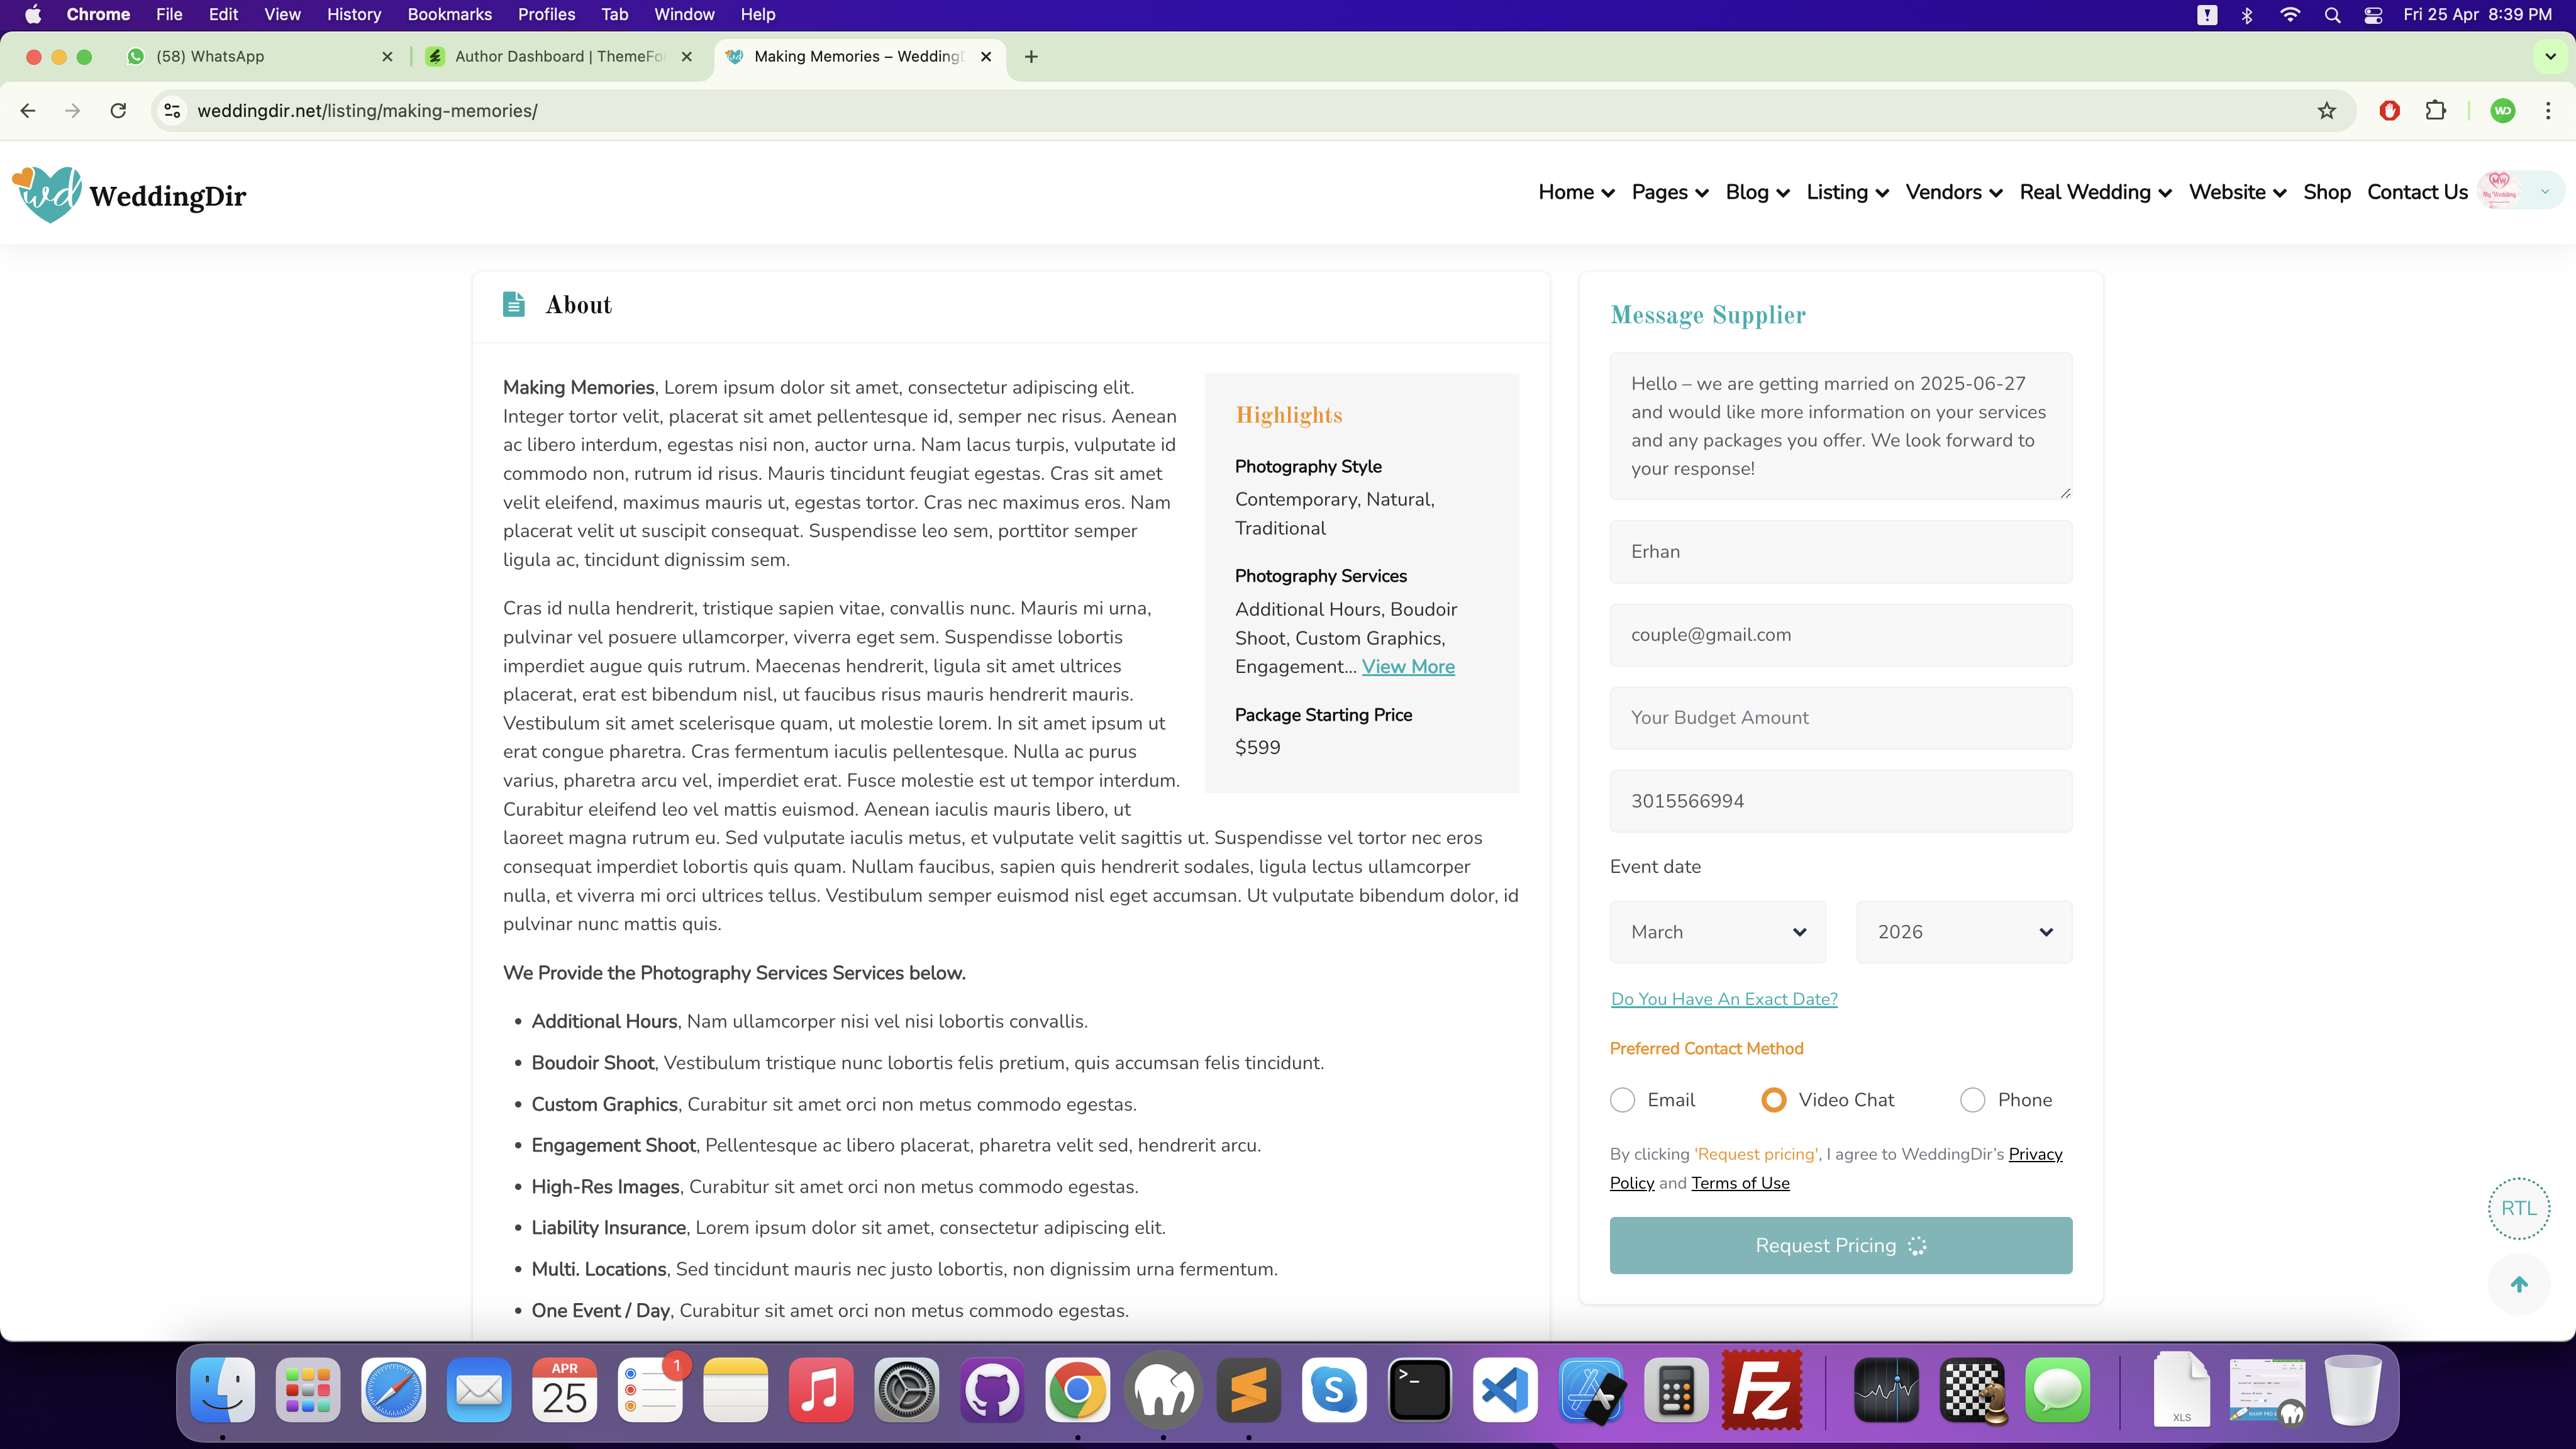Click the Your Budget Amount field
This screenshot has width=2576, height=1449.
1840,718
